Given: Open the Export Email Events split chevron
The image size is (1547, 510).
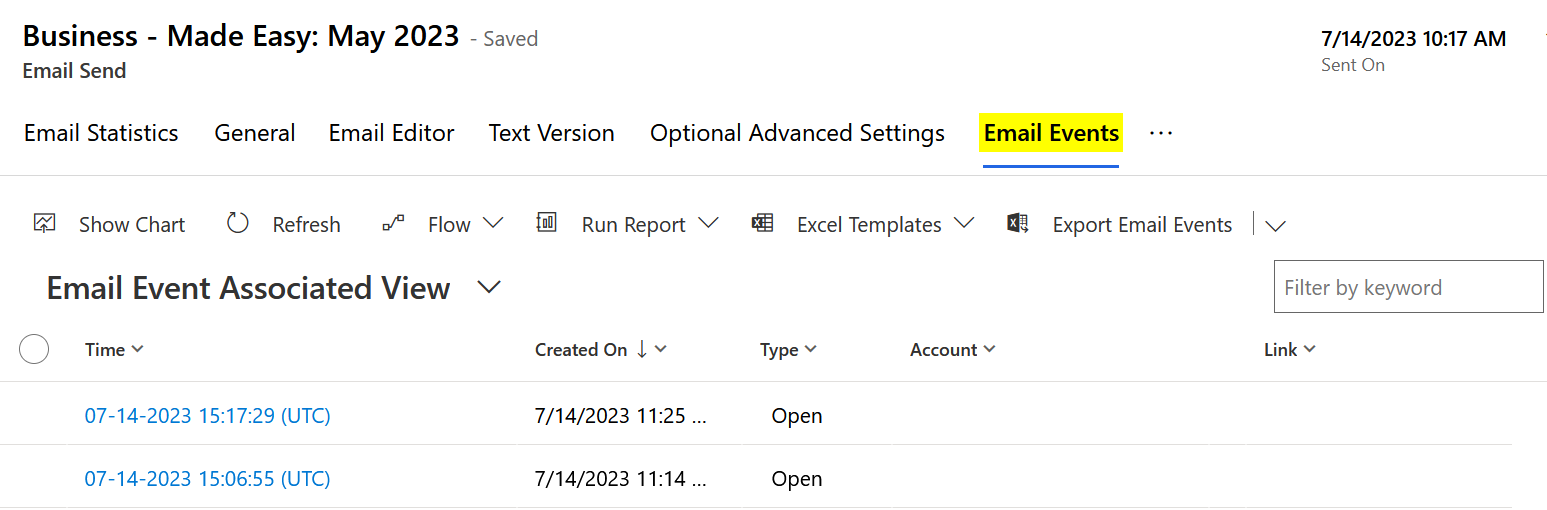Looking at the screenshot, I should (x=1275, y=226).
